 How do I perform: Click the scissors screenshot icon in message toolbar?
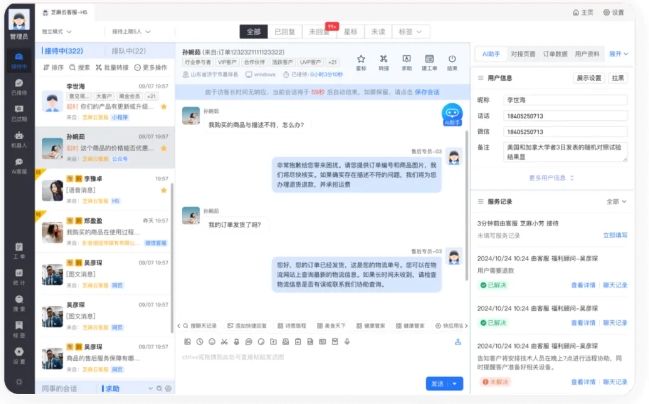[x=224, y=341]
